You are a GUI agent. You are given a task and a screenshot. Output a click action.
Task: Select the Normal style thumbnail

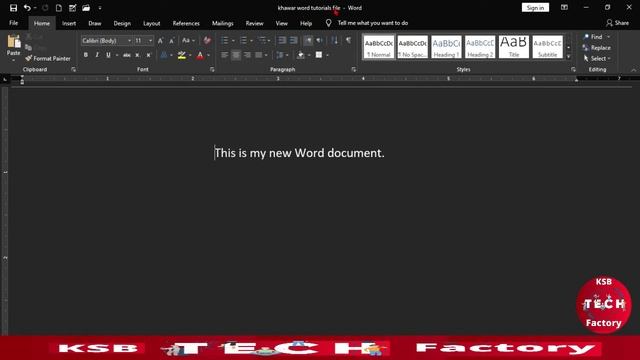tap(379, 47)
